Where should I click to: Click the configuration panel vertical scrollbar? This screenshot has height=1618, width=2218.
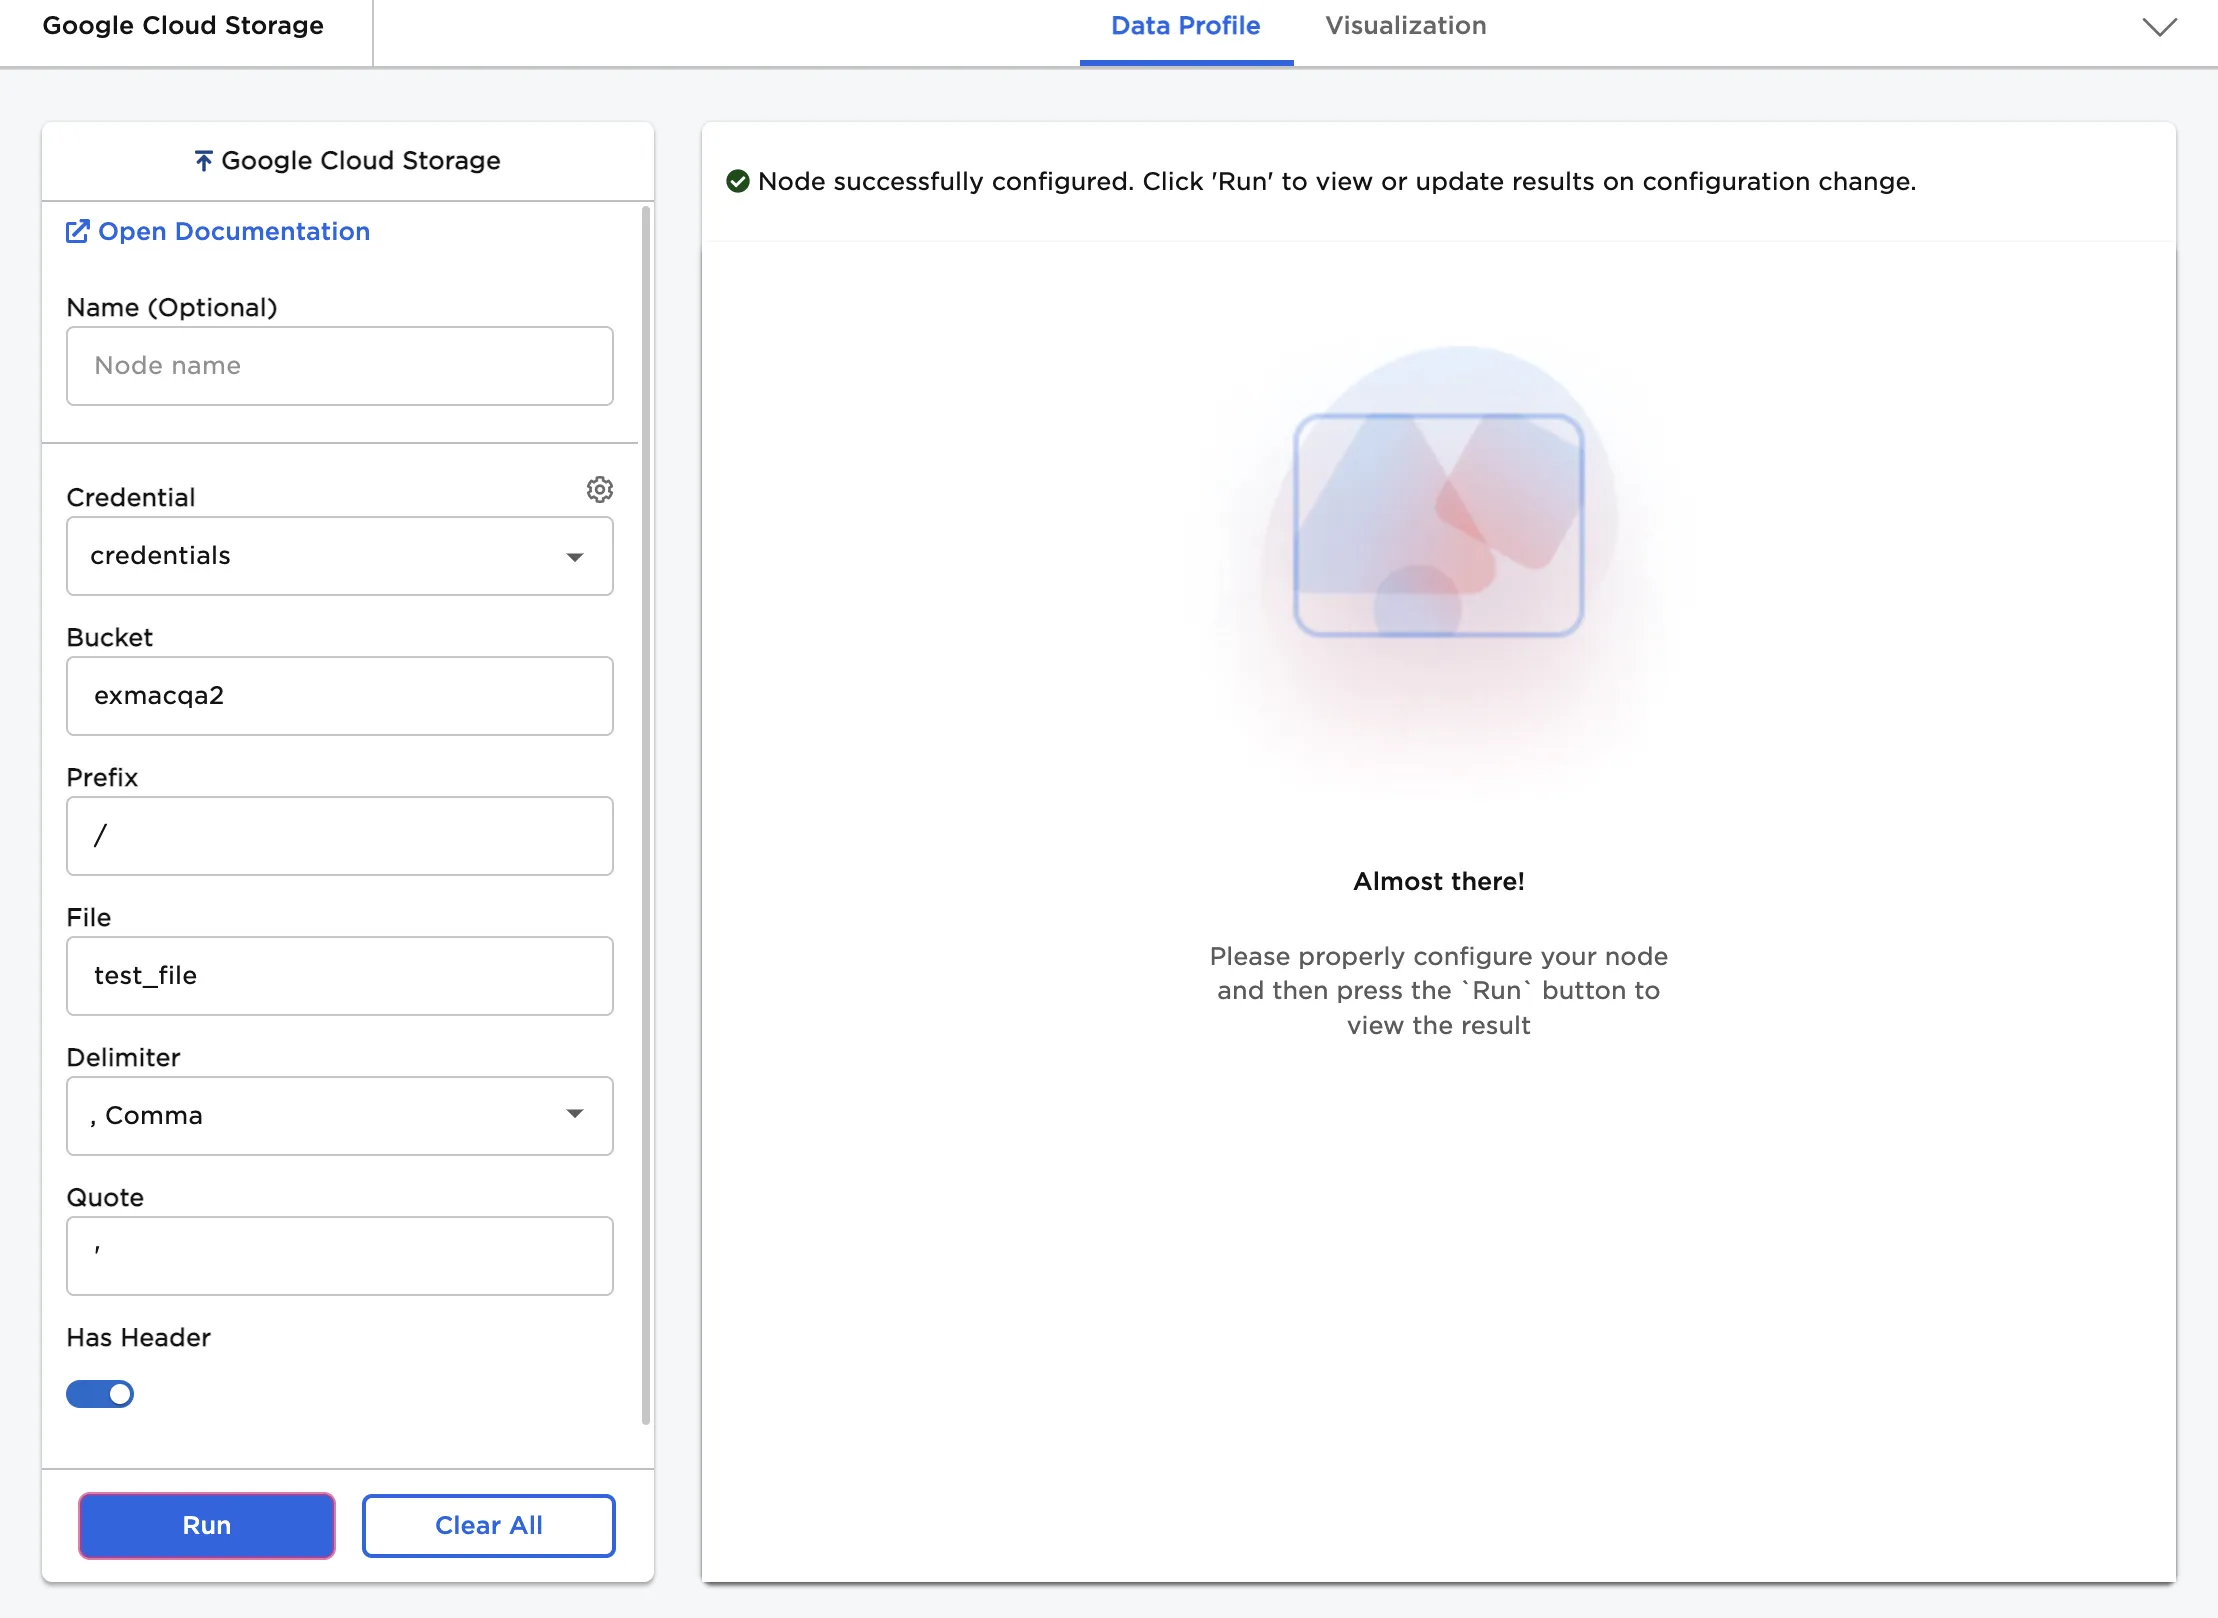(645, 814)
